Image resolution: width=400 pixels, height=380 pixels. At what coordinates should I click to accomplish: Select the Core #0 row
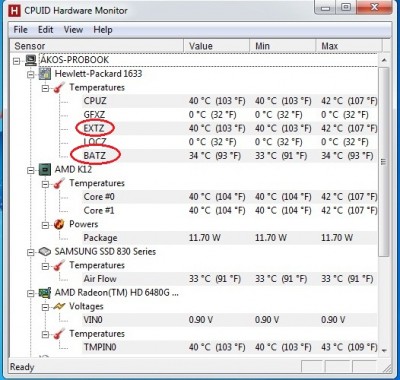(230, 197)
